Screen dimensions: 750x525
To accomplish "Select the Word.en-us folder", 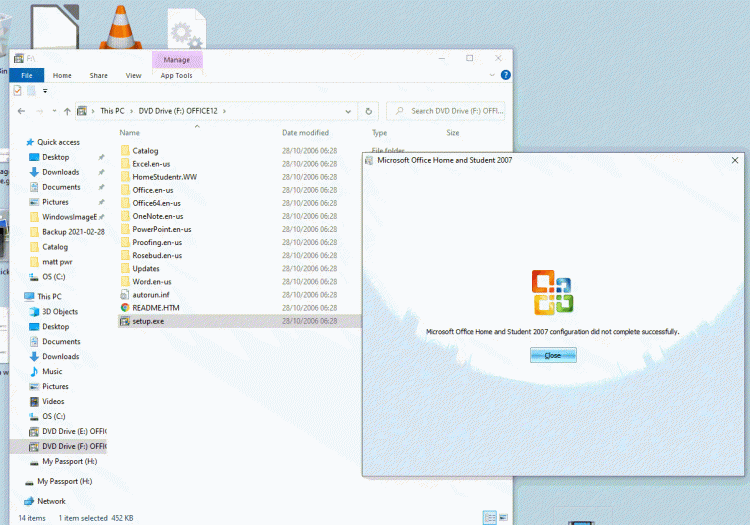I will [x=152, y=282].
